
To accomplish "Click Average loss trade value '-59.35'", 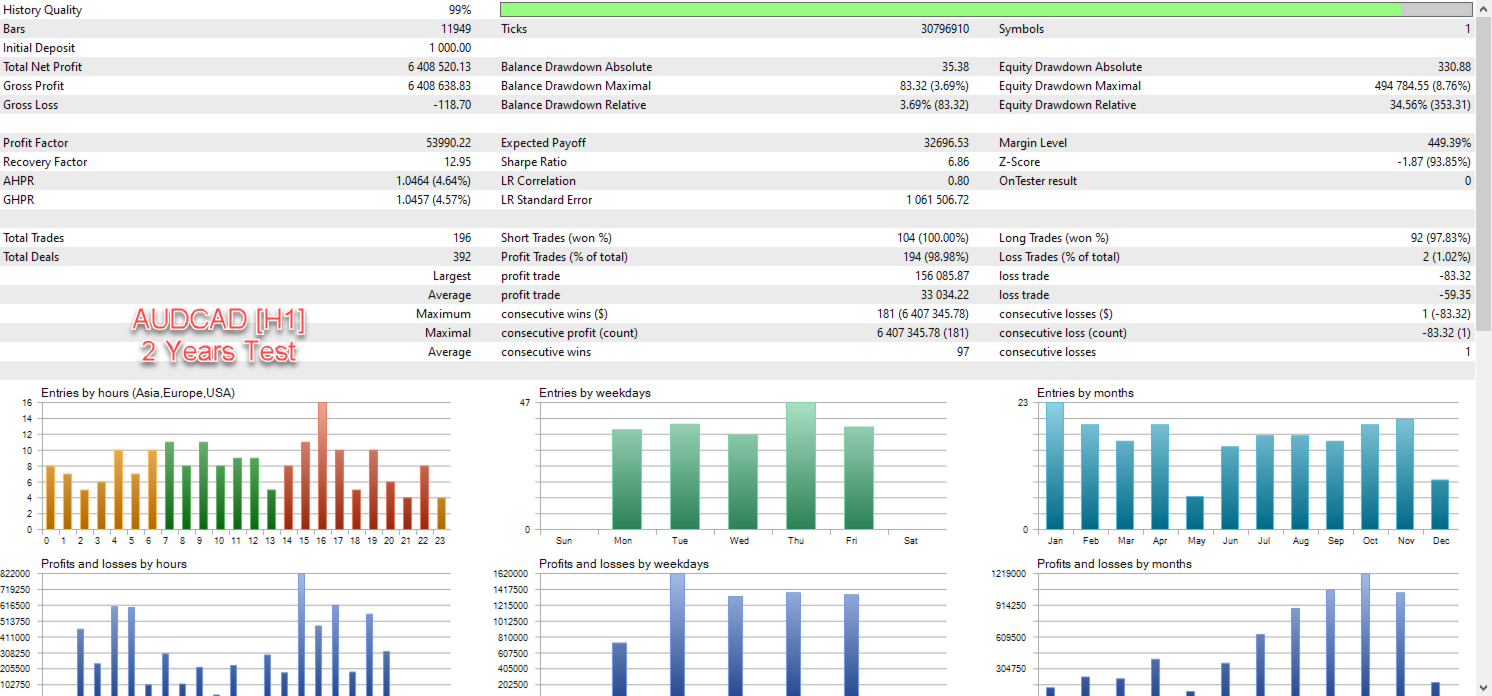I will pos(1455,295).
